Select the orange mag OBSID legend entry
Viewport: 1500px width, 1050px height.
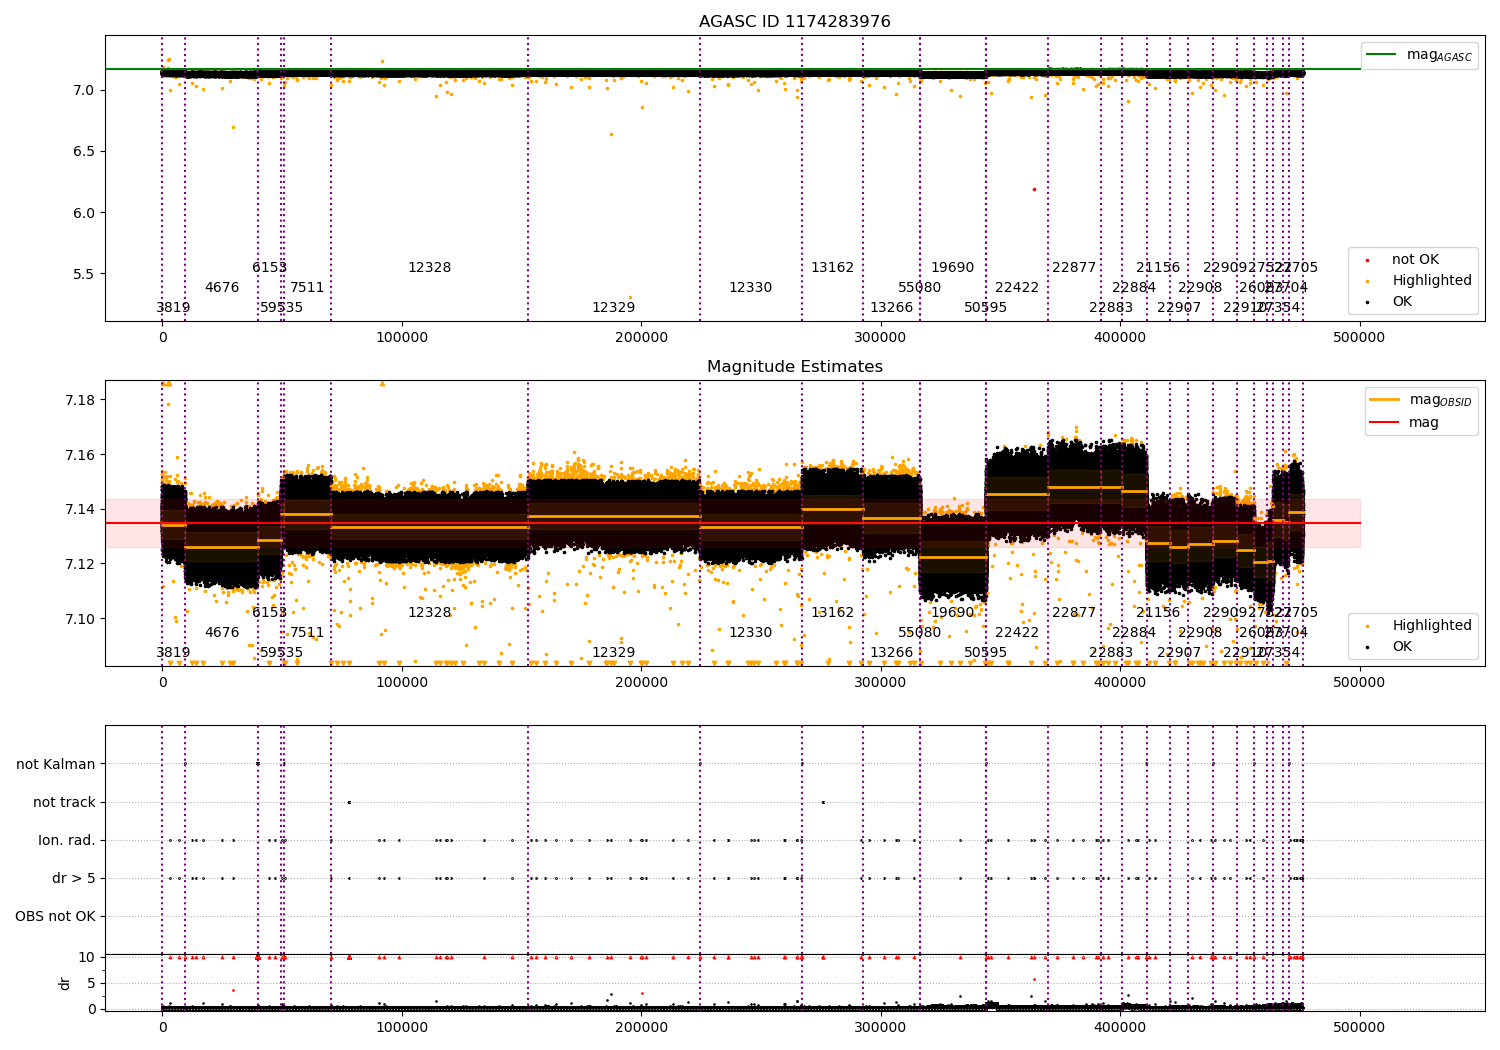1421,400
